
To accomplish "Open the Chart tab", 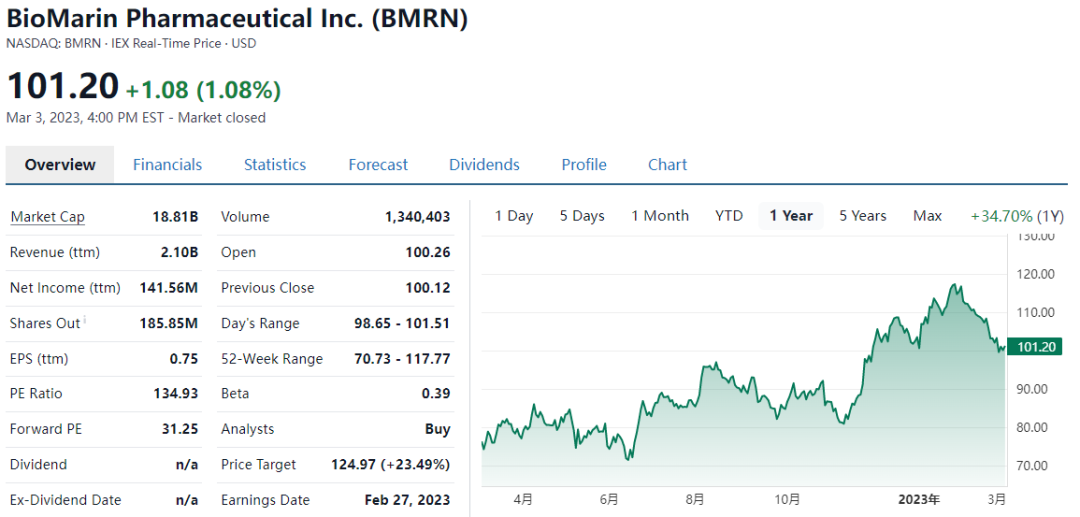I will point(667,165).
